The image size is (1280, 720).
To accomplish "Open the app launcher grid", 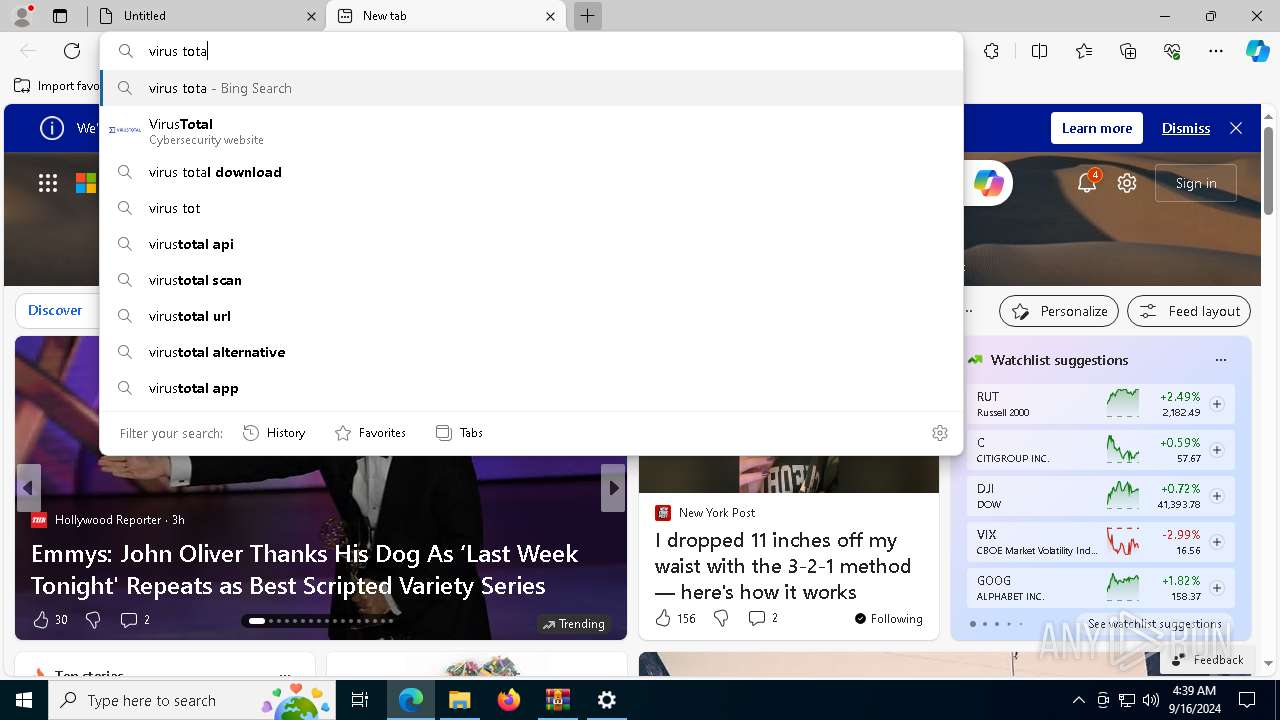I will coord(48,183).
